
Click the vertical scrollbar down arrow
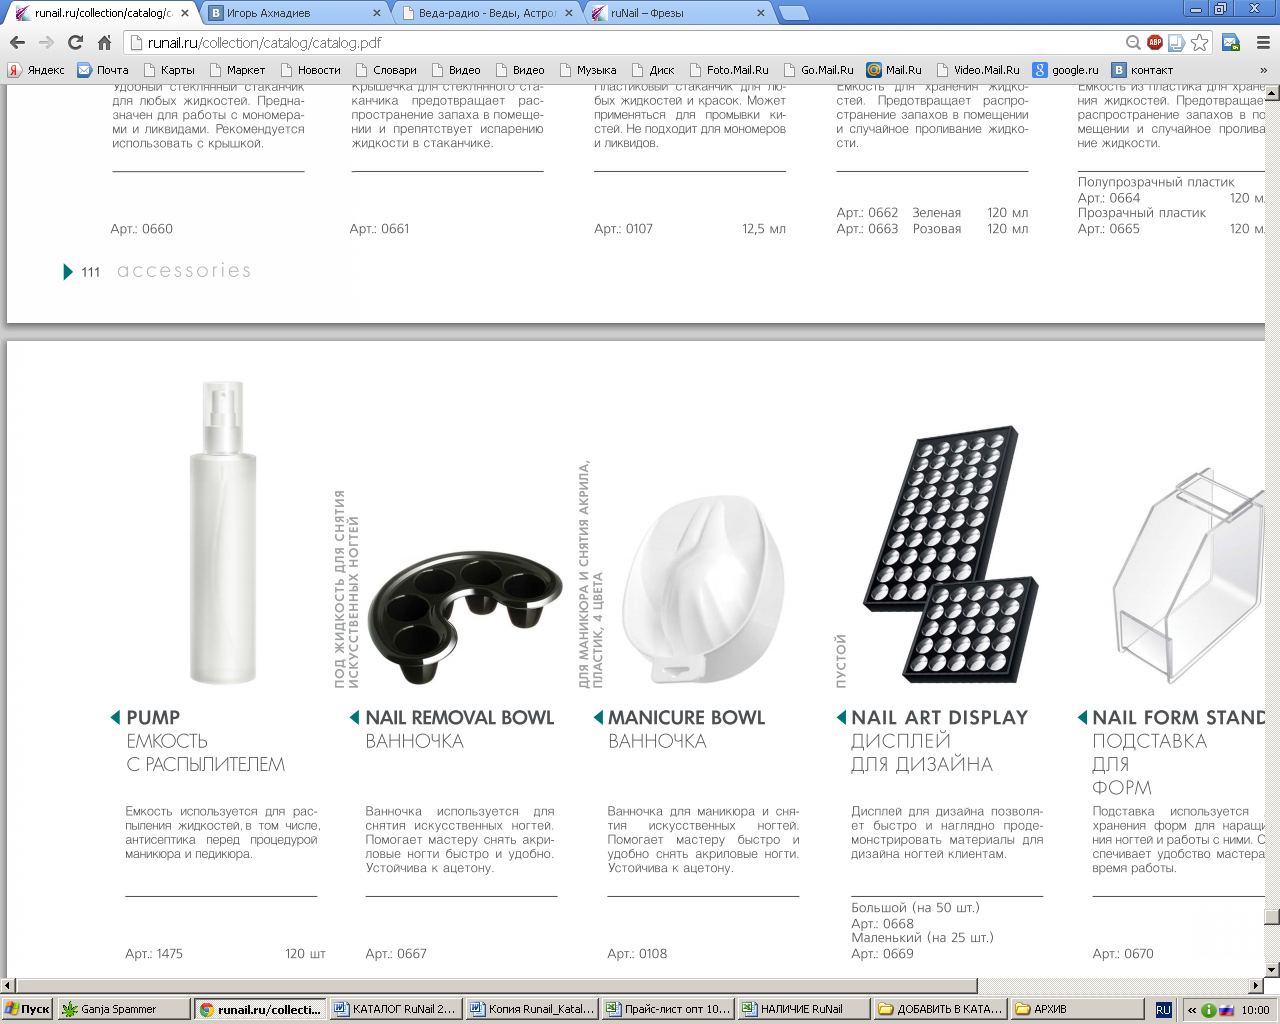point(1272,969)
